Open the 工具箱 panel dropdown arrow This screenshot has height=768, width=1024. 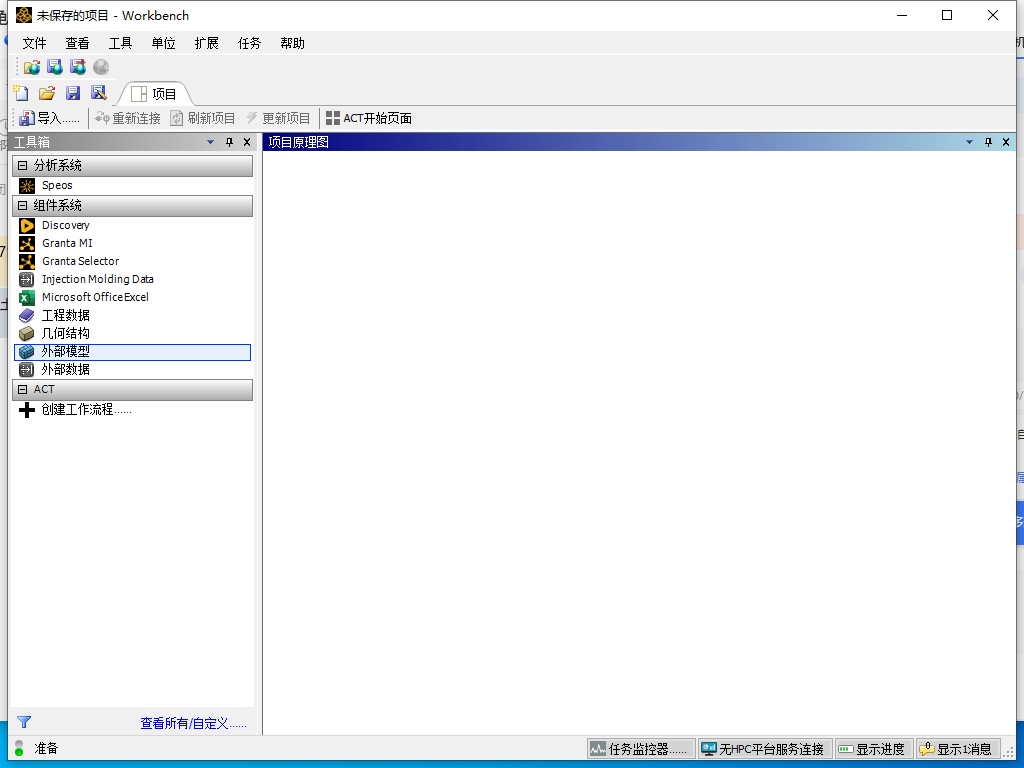coord(210,142)
